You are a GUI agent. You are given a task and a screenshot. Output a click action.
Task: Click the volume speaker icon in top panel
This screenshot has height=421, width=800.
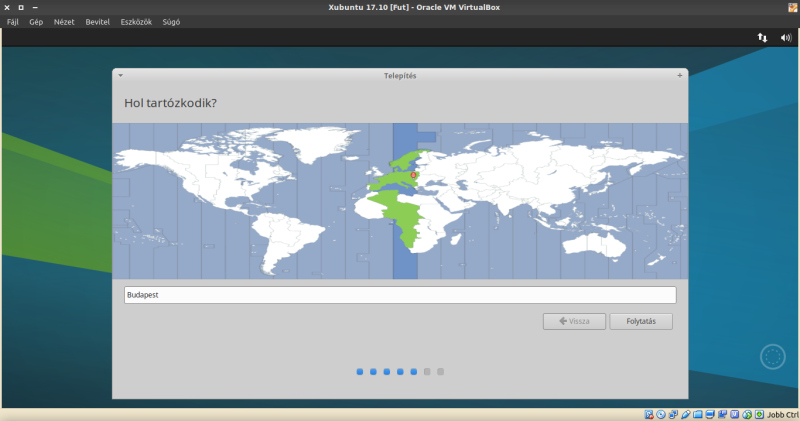(786, 37)
